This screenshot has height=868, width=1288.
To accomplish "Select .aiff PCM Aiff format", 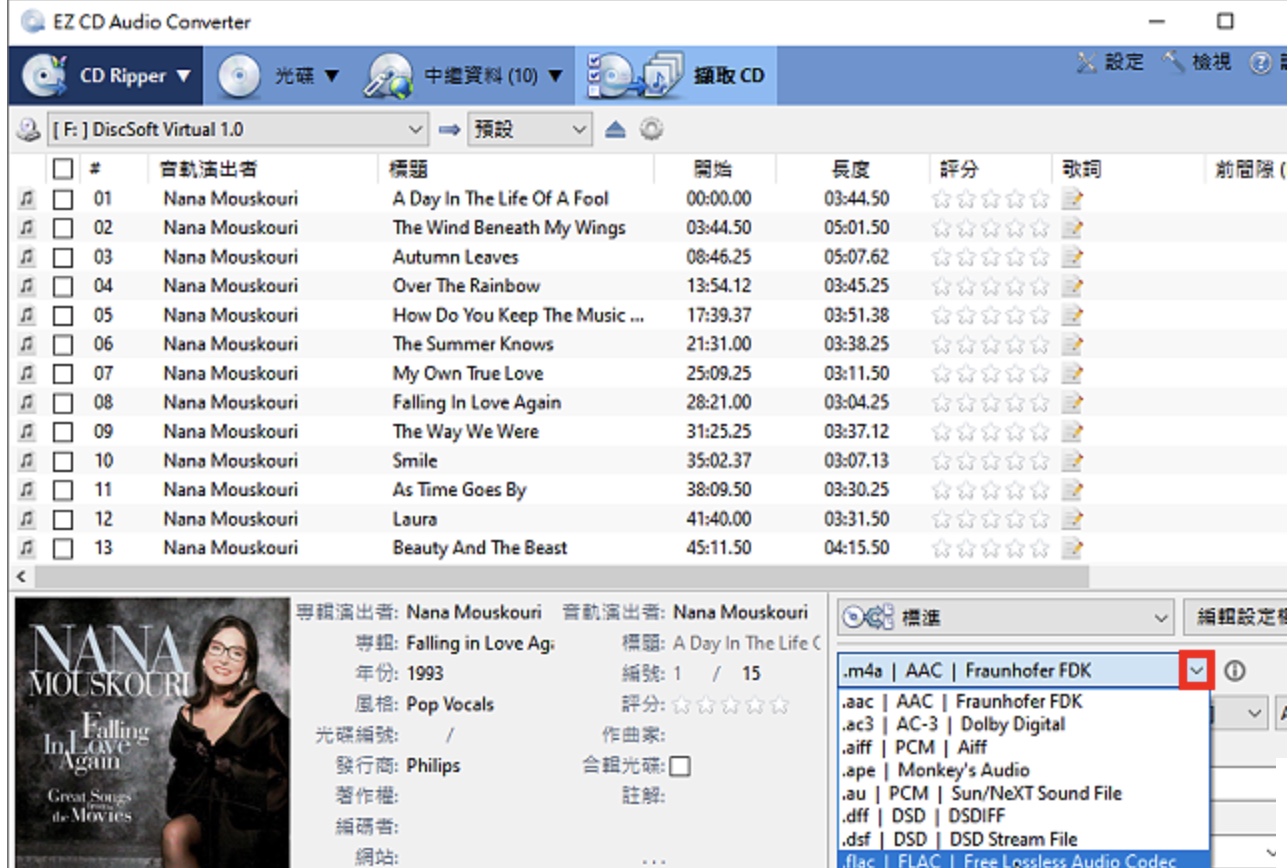I will 1023,747.
